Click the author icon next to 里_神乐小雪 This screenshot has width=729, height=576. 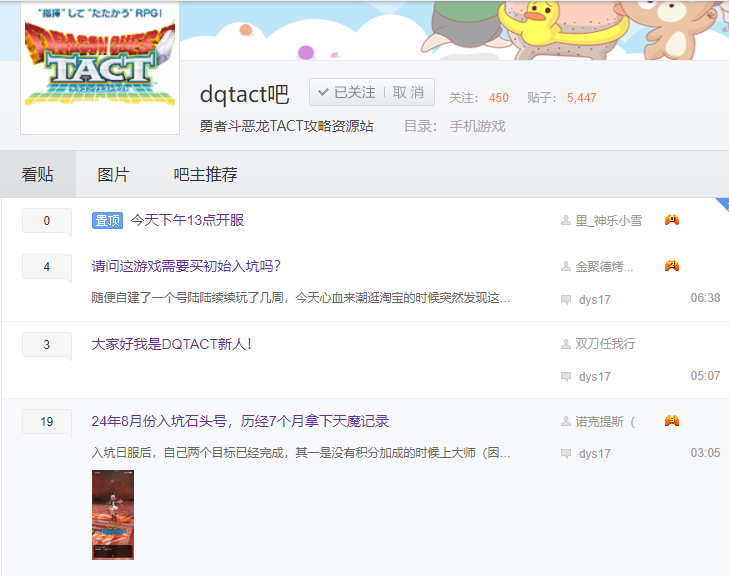[x=566, y=220]
